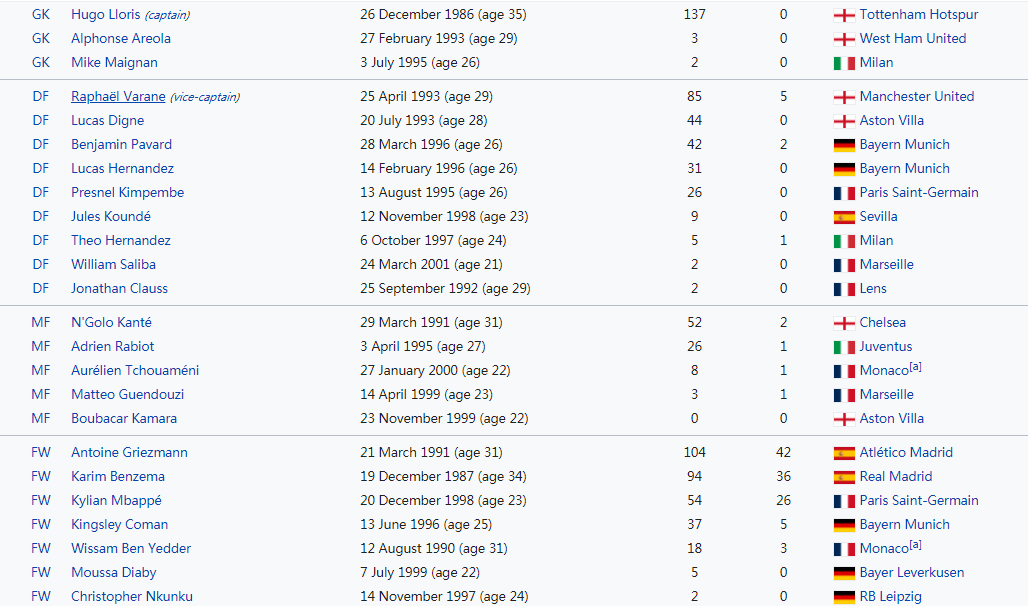Click the Germany flag beside RB Leipzig

click(x=844, y=597)
